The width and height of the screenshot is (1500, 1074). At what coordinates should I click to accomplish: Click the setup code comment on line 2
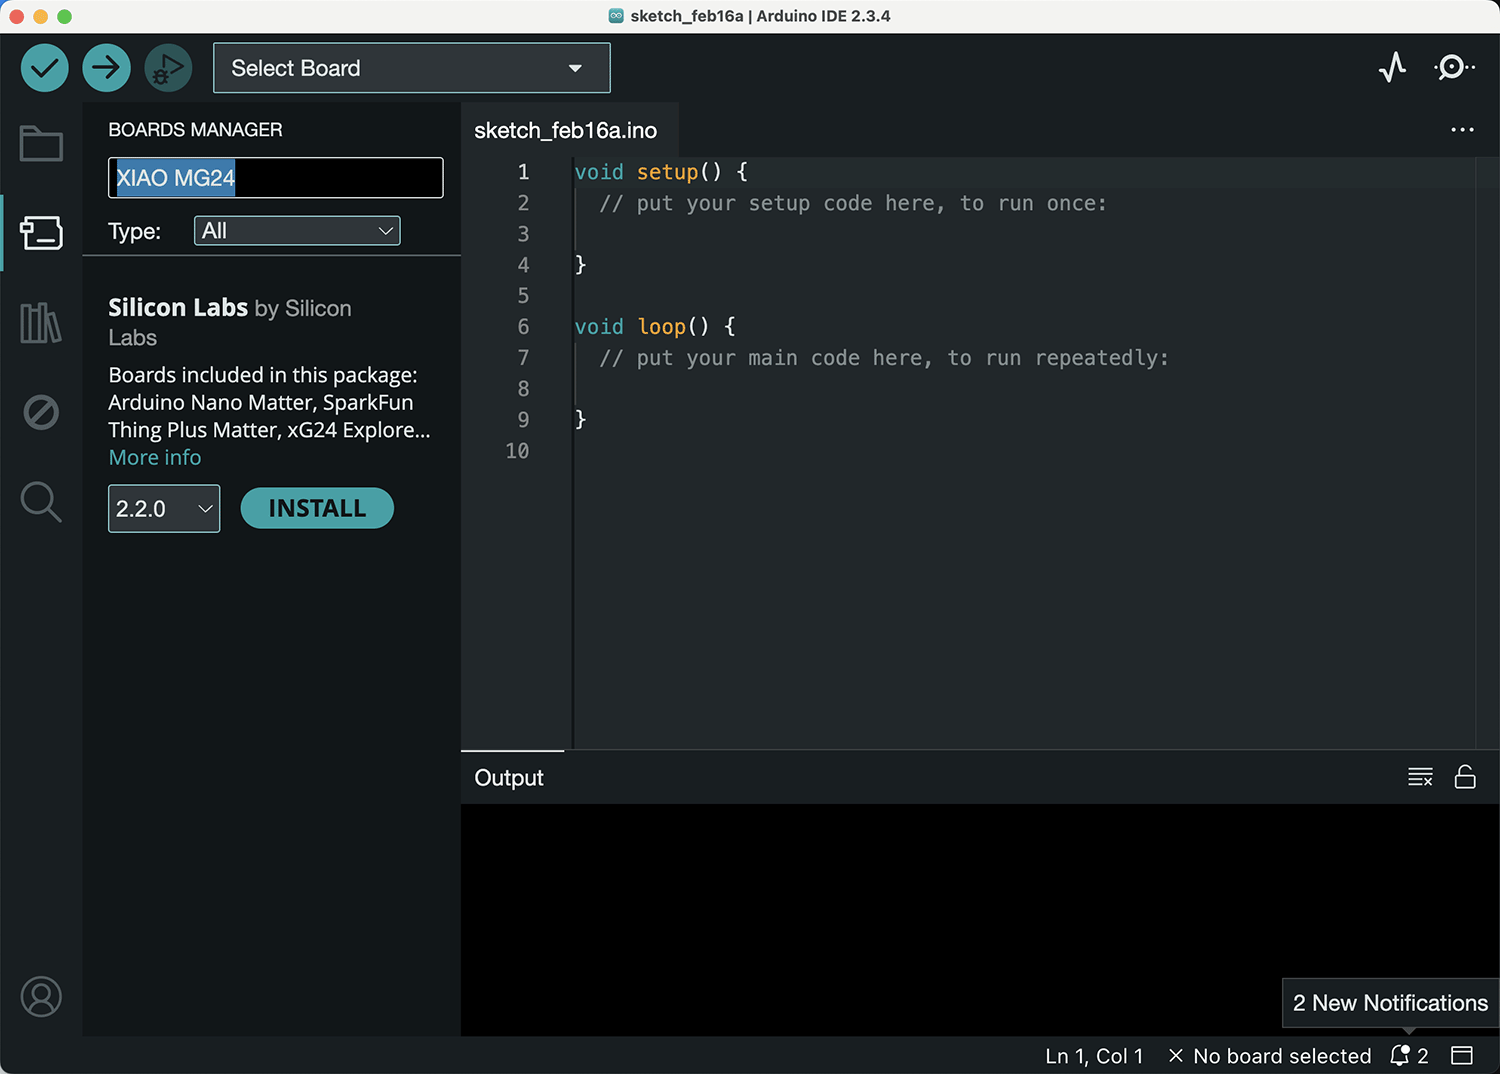853,203
